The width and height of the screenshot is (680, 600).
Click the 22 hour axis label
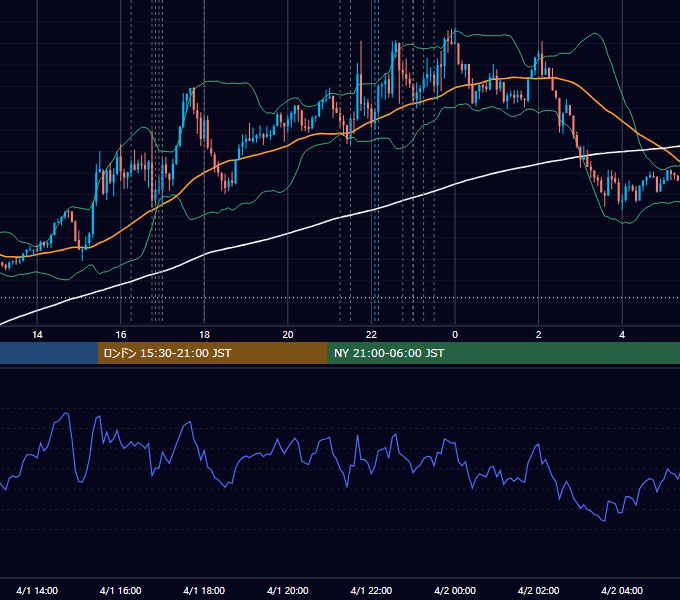pyautogui.click(x=371, y=335)
